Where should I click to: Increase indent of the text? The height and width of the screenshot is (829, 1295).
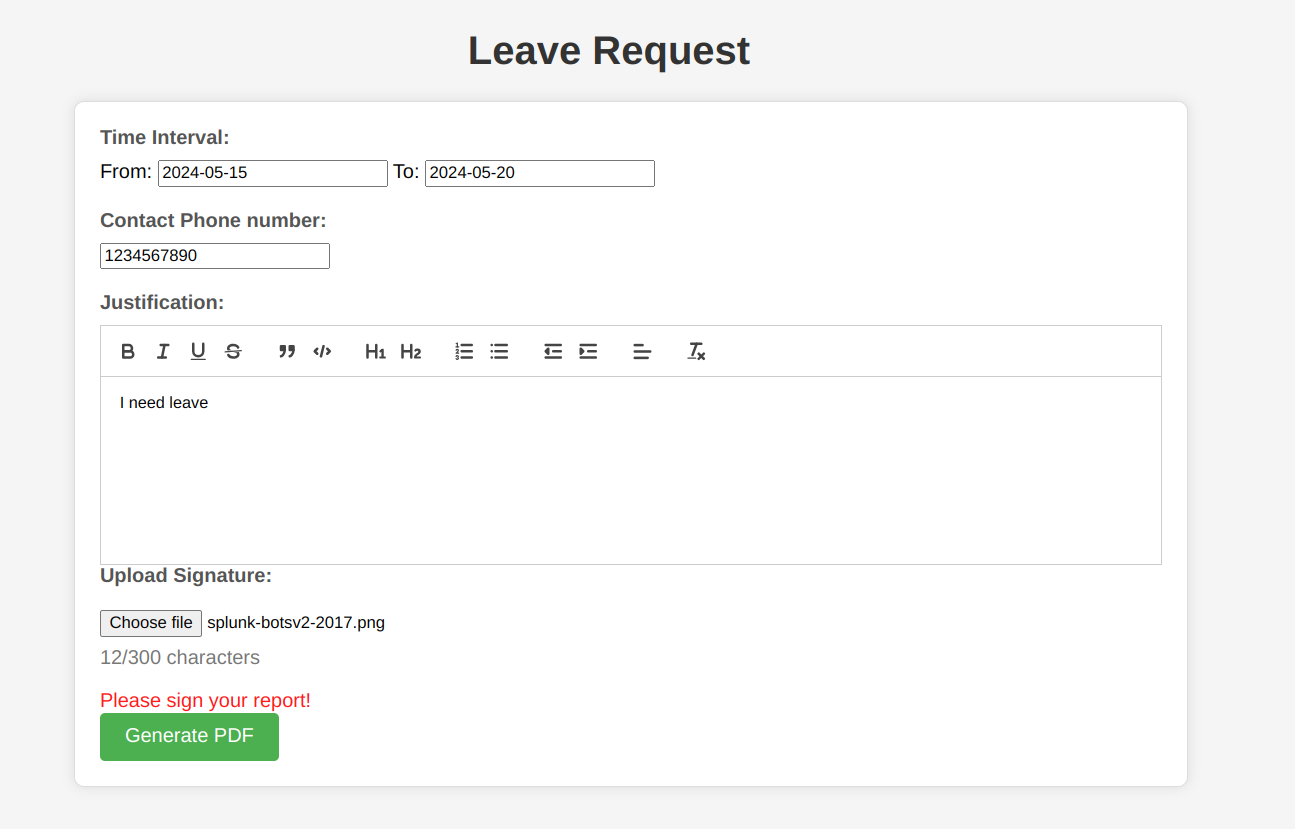coord(588,351)
